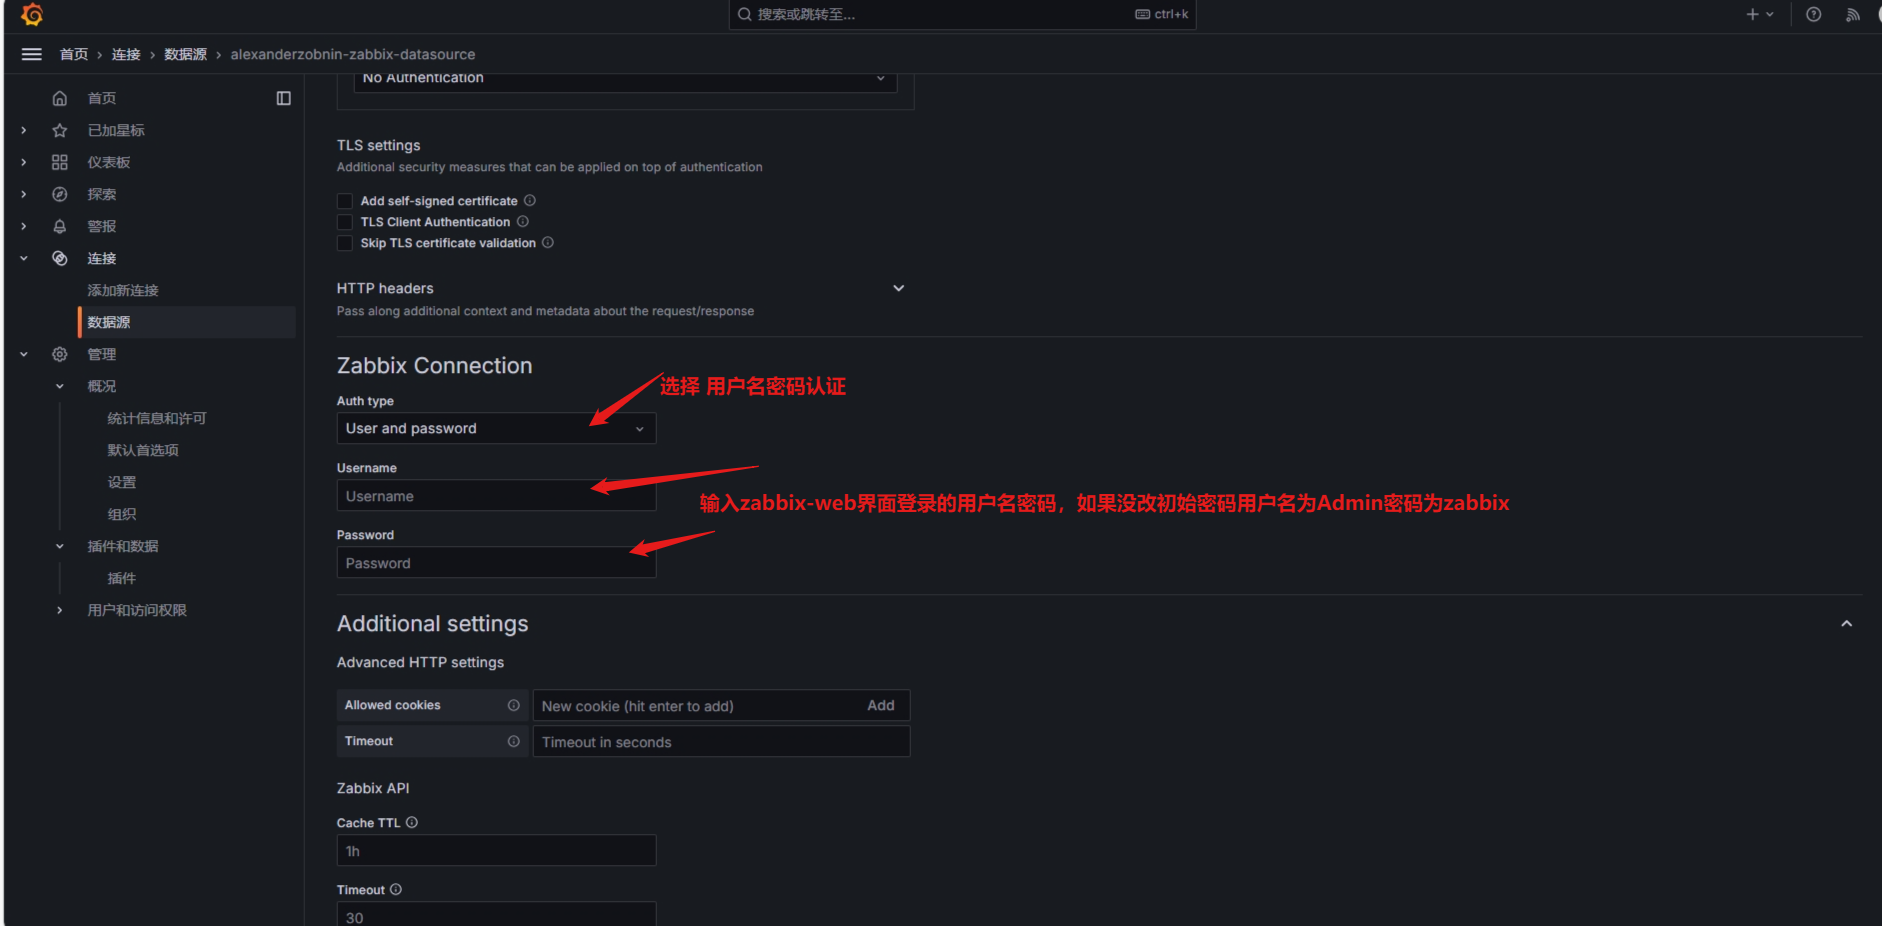Viewport: 1882px width, 926px height.
Task: Click the dashboards grid icon 仪表板
Action: coord(60,162)
